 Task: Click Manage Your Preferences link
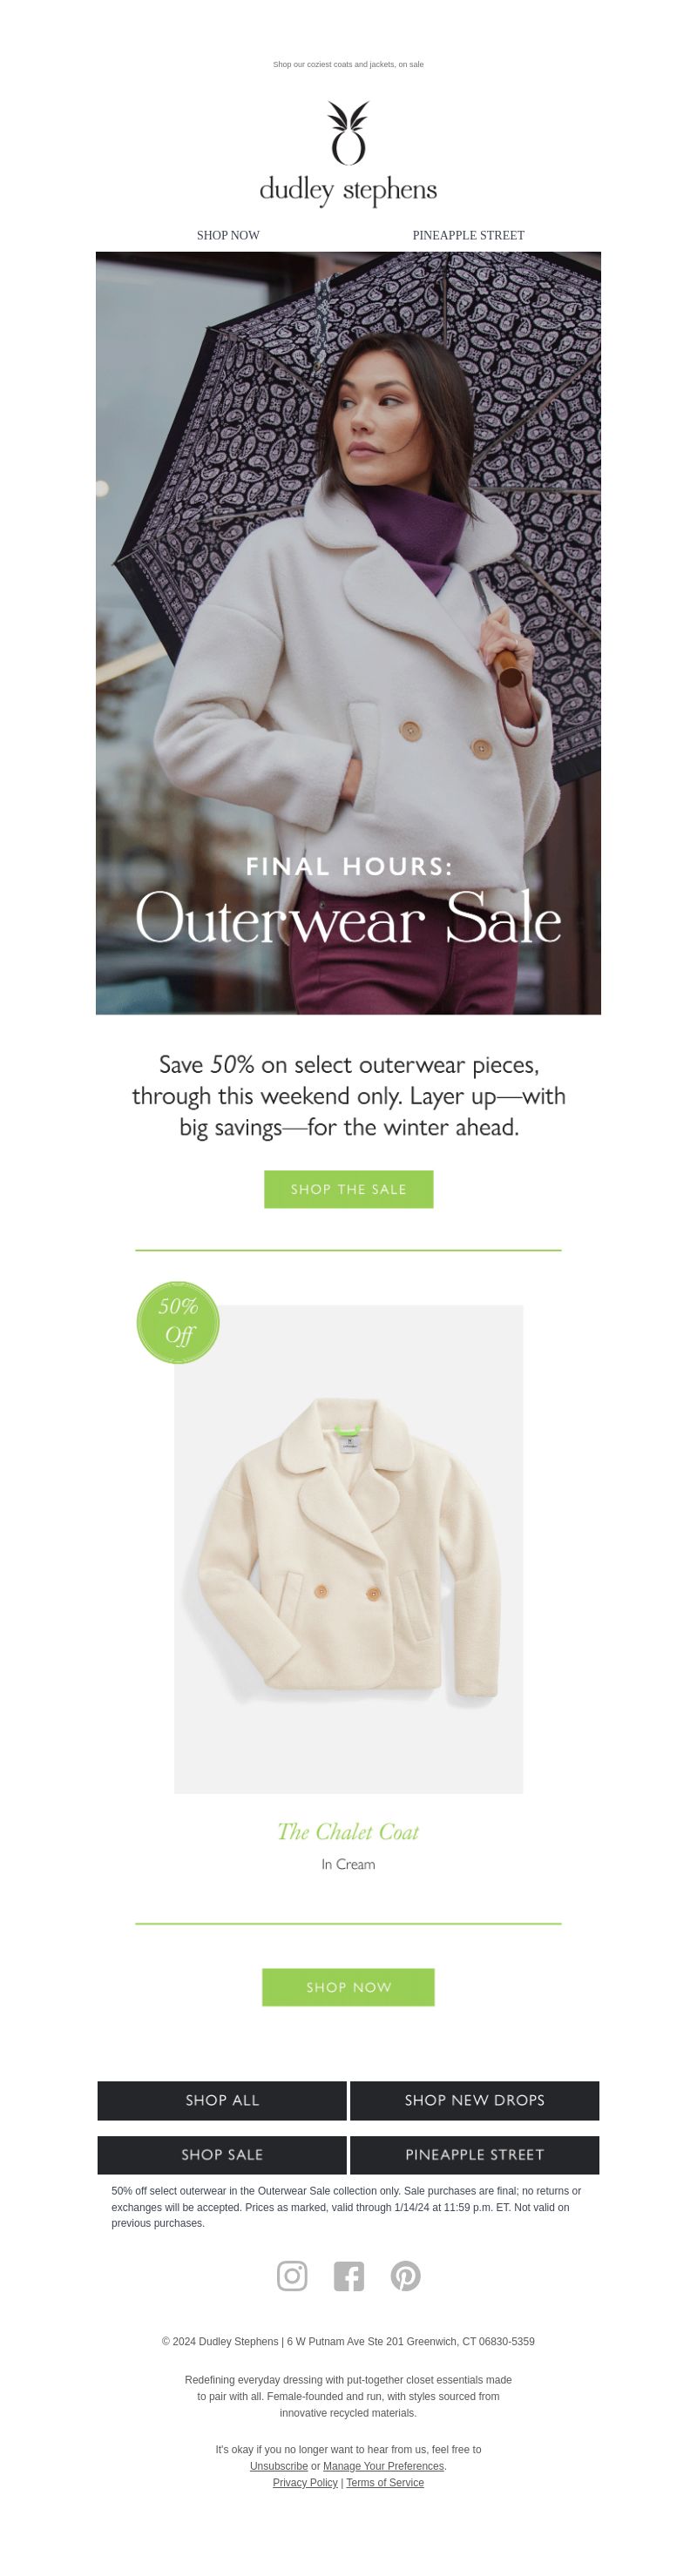coord(383,2466)
